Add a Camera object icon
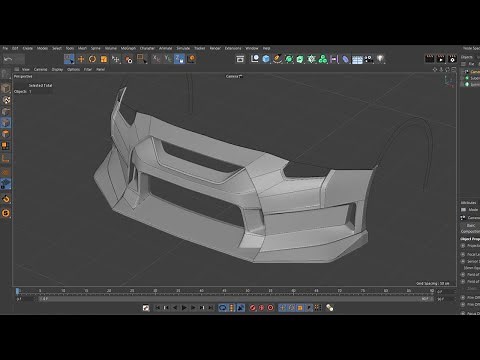The width and height of the screenshot is (480, 360). (x=369, y=59)
